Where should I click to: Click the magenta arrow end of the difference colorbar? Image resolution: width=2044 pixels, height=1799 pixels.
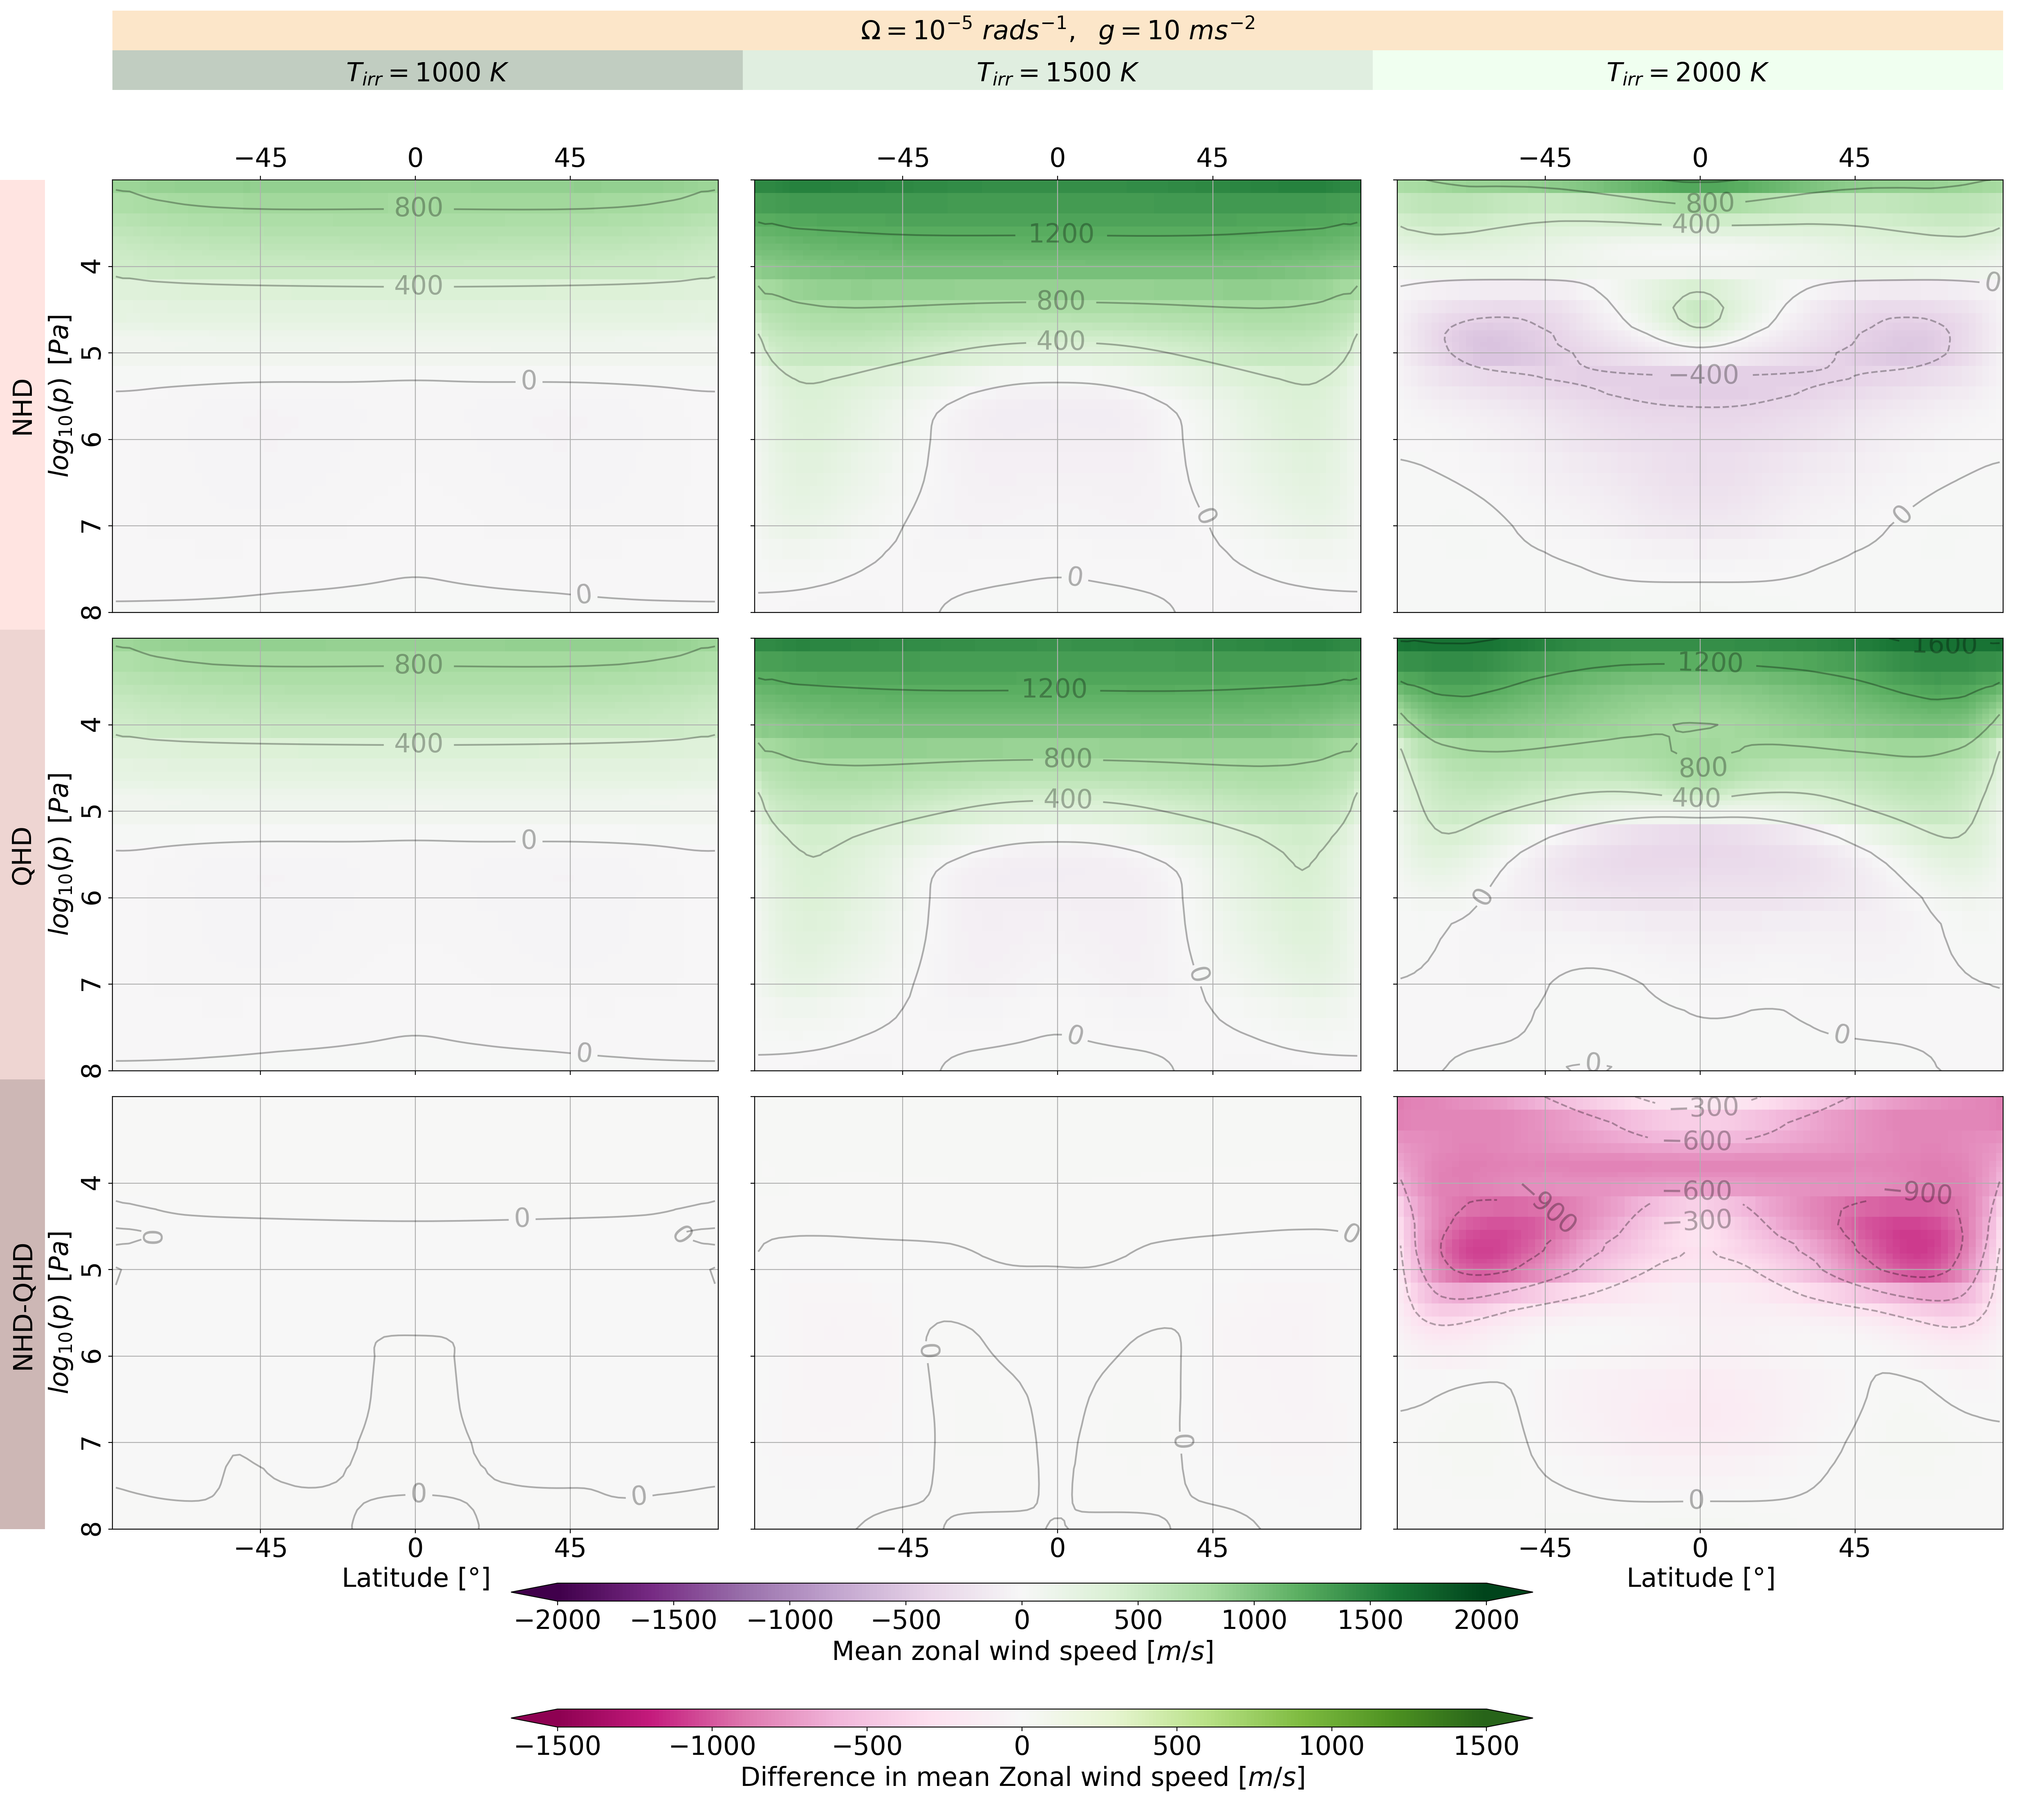pyautogui.click(x=534, y=1718)
